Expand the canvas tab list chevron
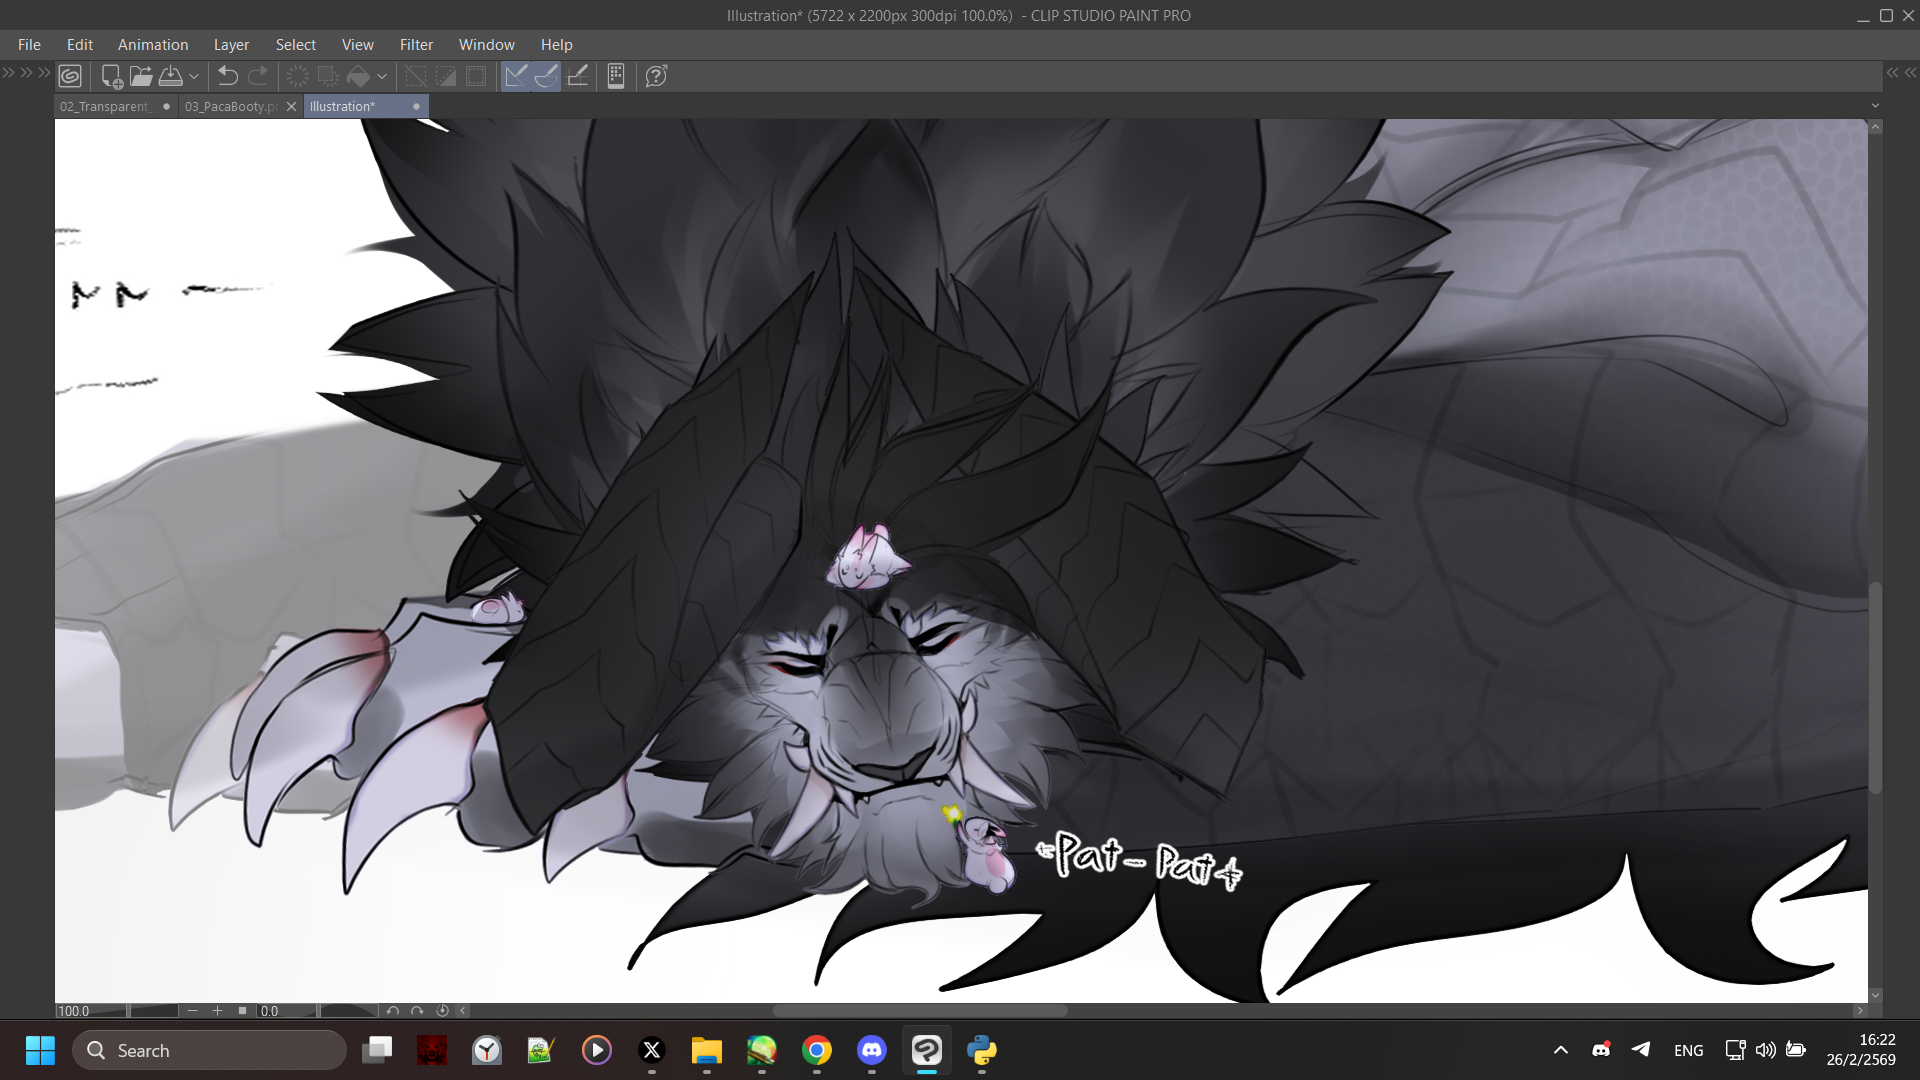 pos(1875,106)
